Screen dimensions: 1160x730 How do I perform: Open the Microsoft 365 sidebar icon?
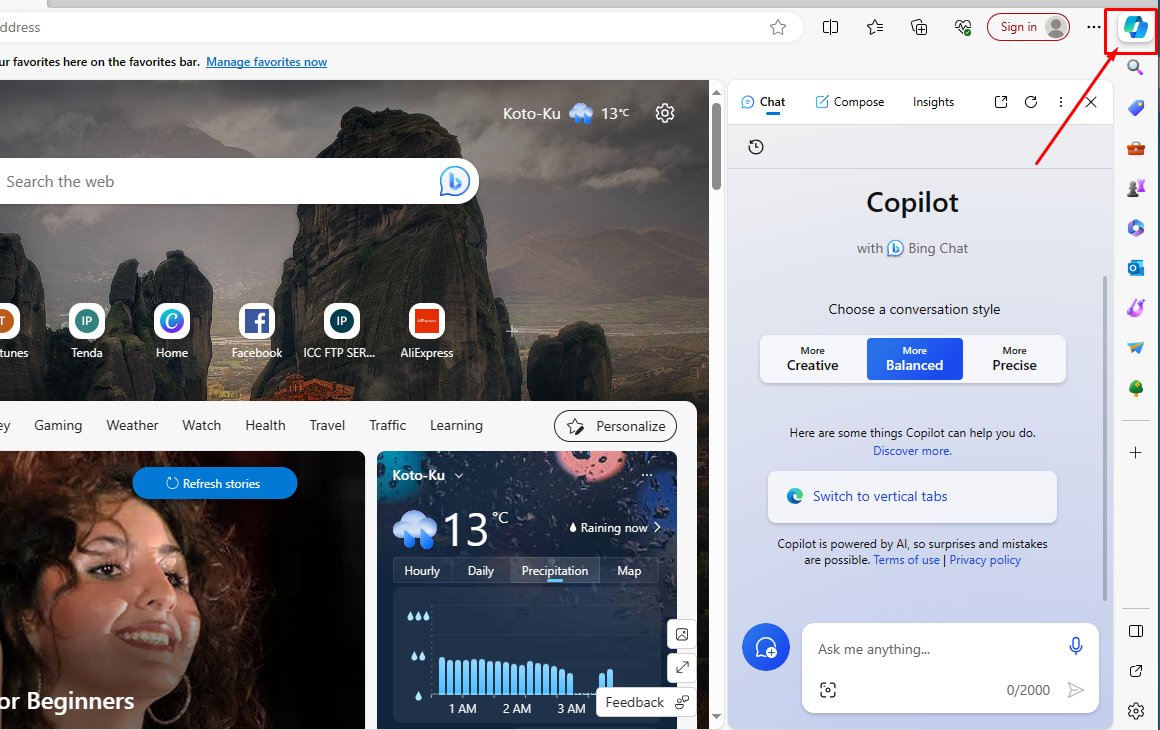click(x=1135, y=228)
